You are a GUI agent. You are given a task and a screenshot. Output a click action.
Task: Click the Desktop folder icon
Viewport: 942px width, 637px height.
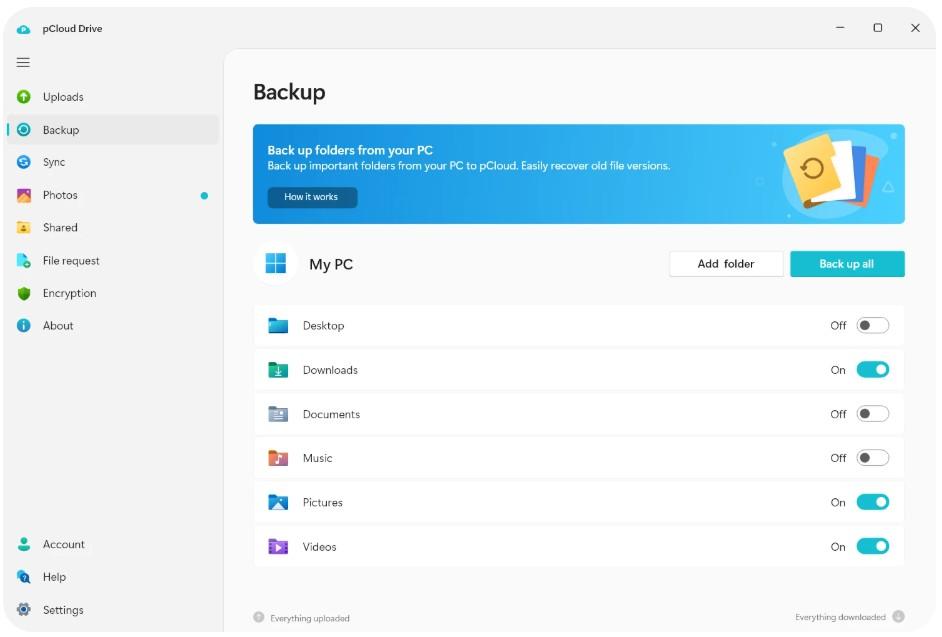point(278,326)
